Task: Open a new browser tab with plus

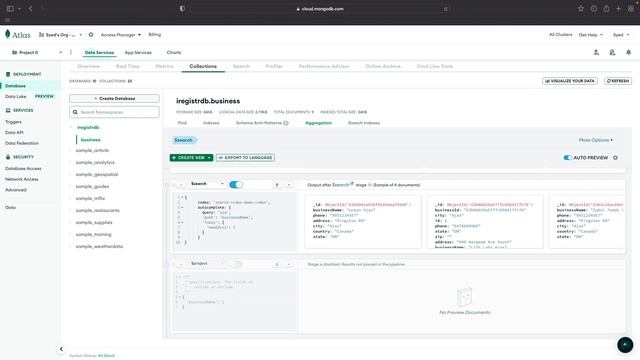Action: (618, 9)
